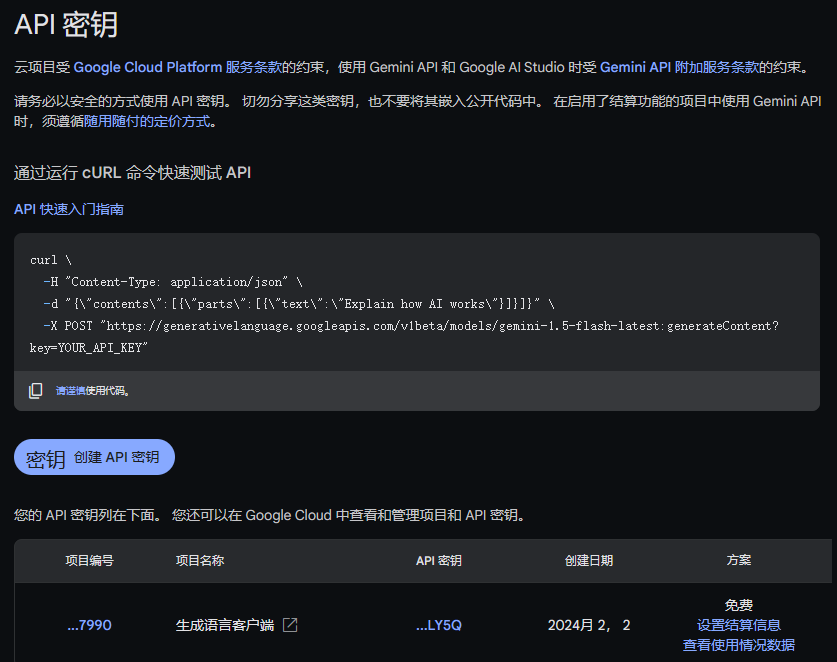Click the -d contents JSON line in code
Viewport: 837px width, 662px height.
pos(299,304)
